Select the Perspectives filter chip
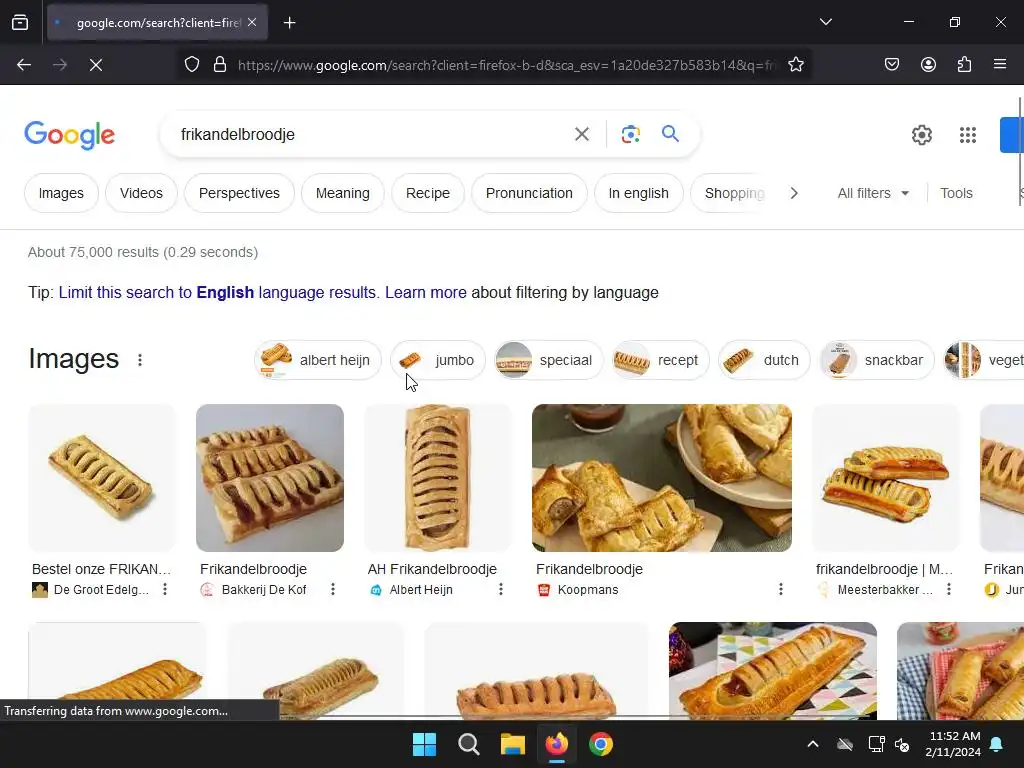1024x768 pixels. click(x=239, y=193)
